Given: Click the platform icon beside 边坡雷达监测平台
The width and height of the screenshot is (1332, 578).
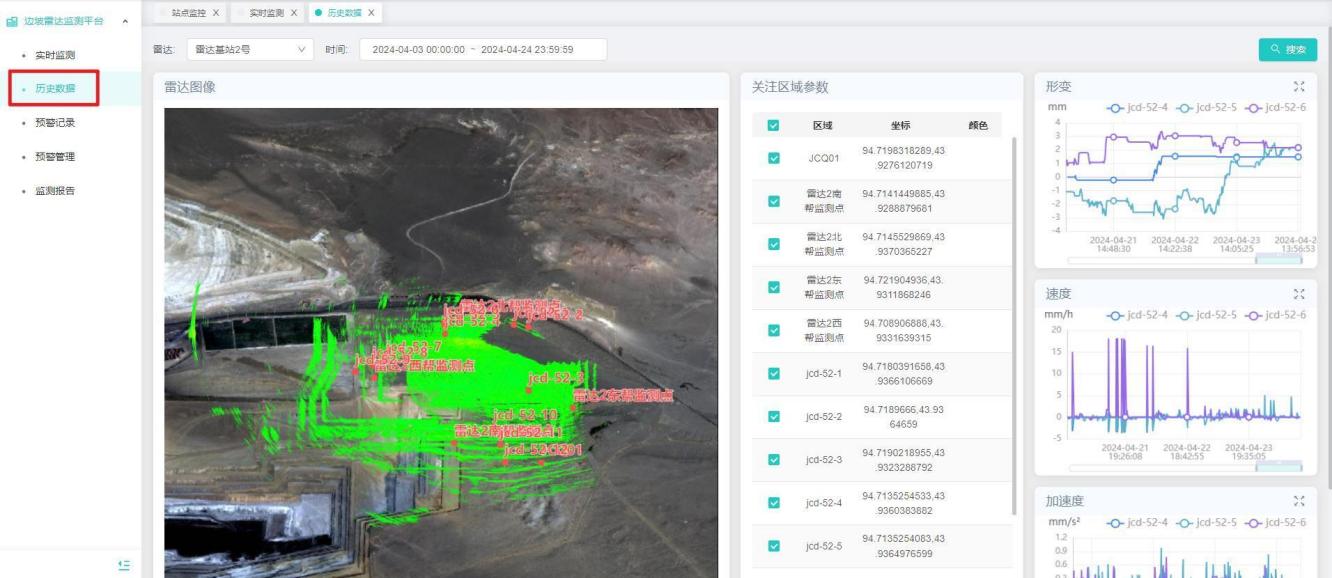Looking at the screenshot, I should click(11, 21).
